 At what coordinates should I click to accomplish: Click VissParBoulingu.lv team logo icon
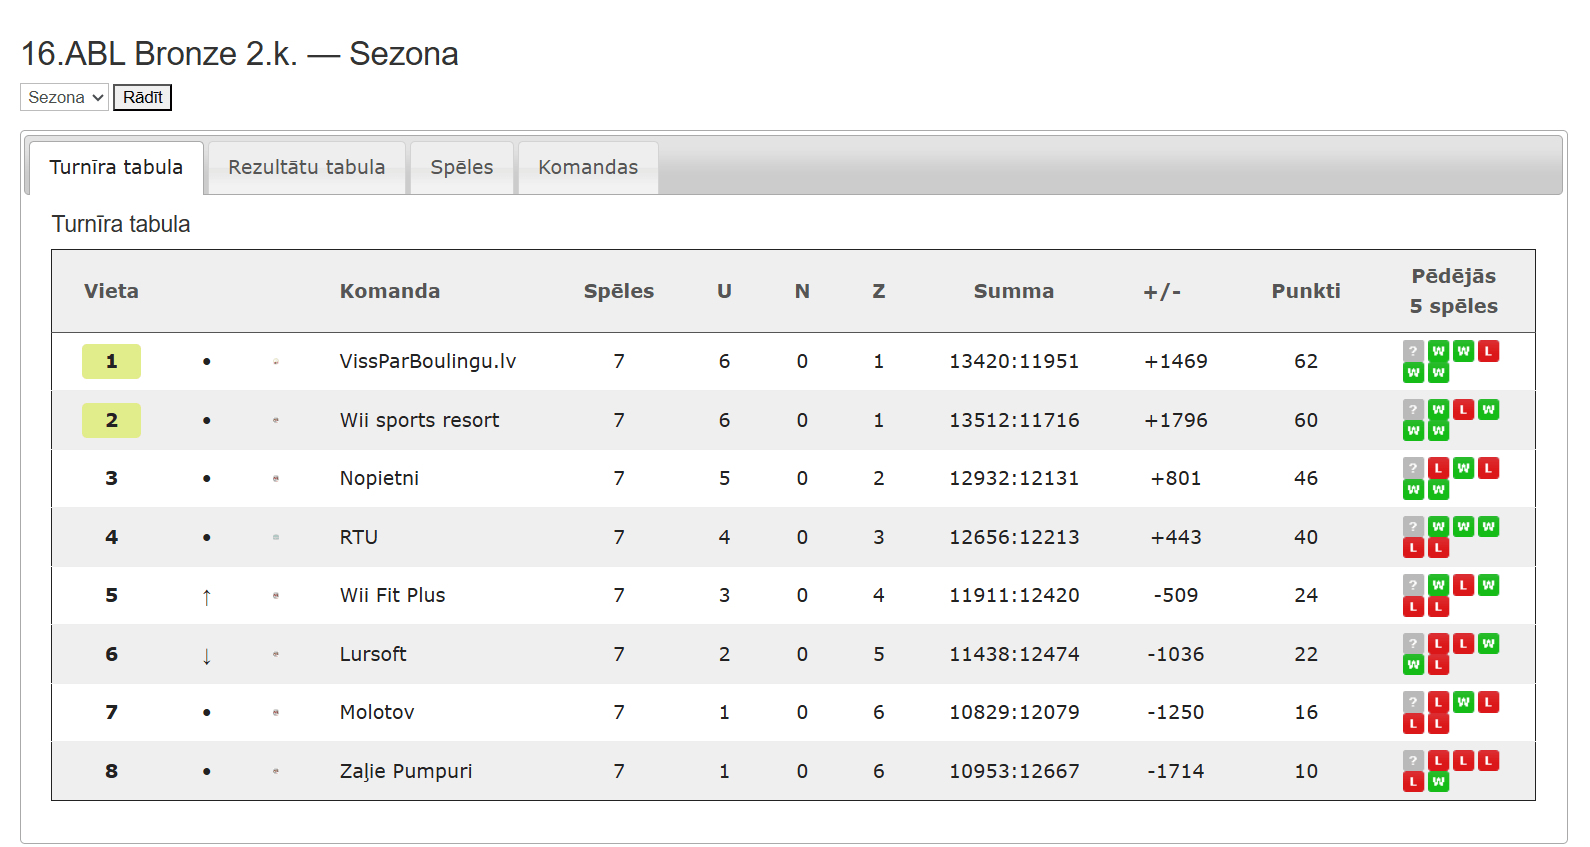pos(276,362)
